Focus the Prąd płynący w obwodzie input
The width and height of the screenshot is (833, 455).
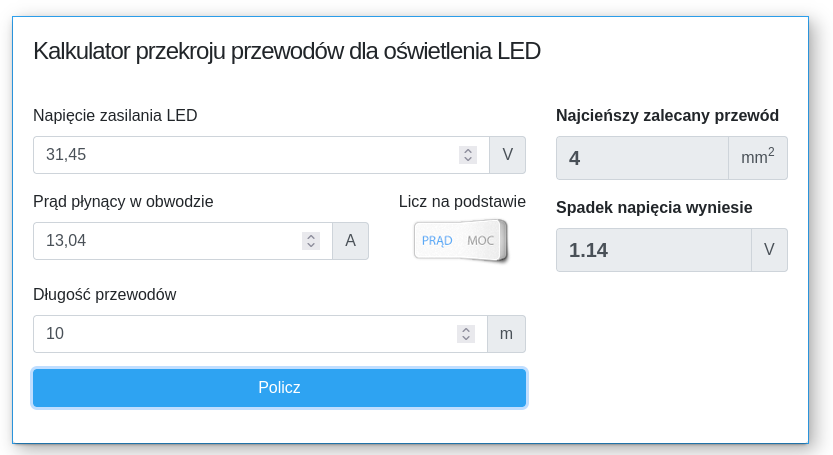183,241
